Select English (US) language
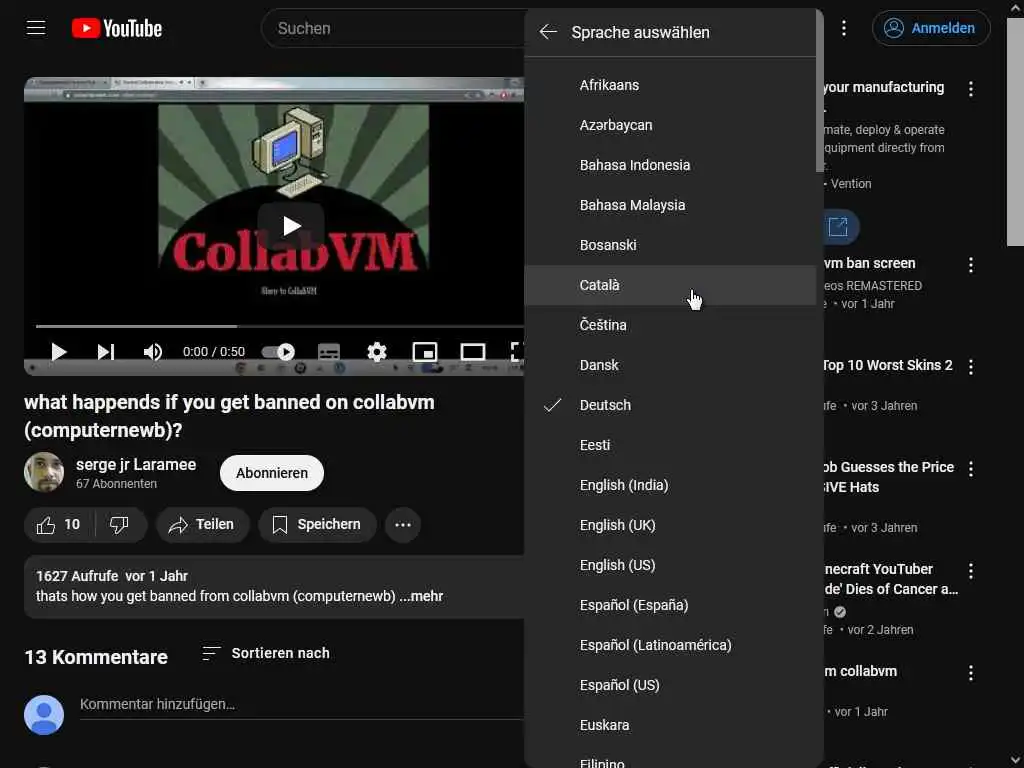The height and width of the screenshot is (768, 1024). (x=670, y=565)
